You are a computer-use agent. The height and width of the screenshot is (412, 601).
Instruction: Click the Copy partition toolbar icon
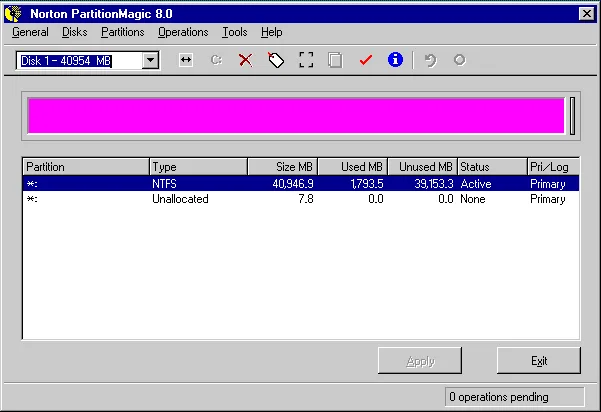[335, 60]
